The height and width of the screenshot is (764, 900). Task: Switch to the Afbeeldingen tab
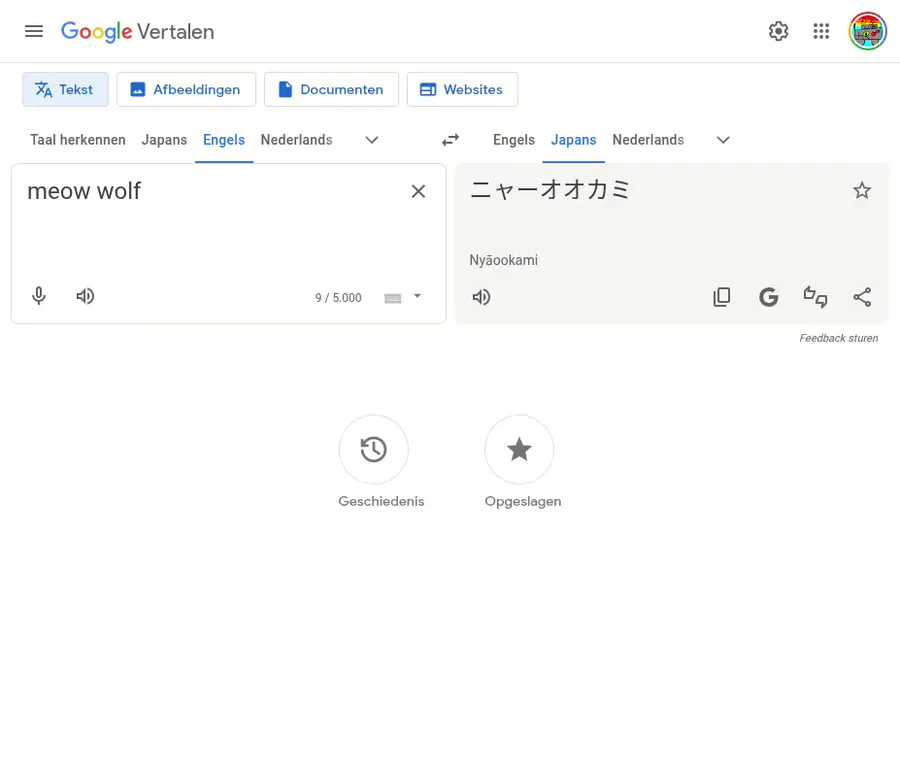(186, 90)
